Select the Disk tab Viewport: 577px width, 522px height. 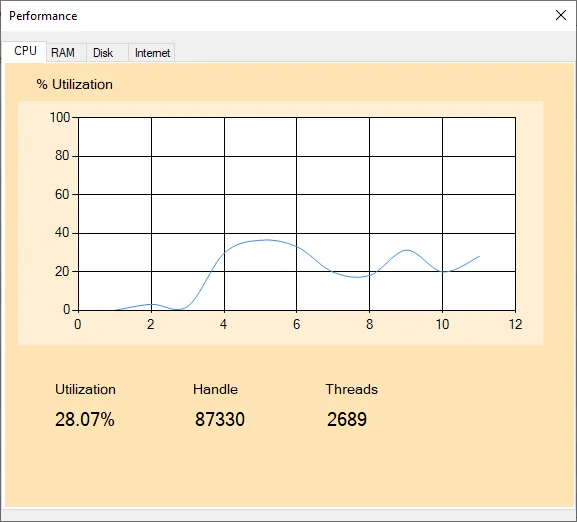[x=107, y=53]
